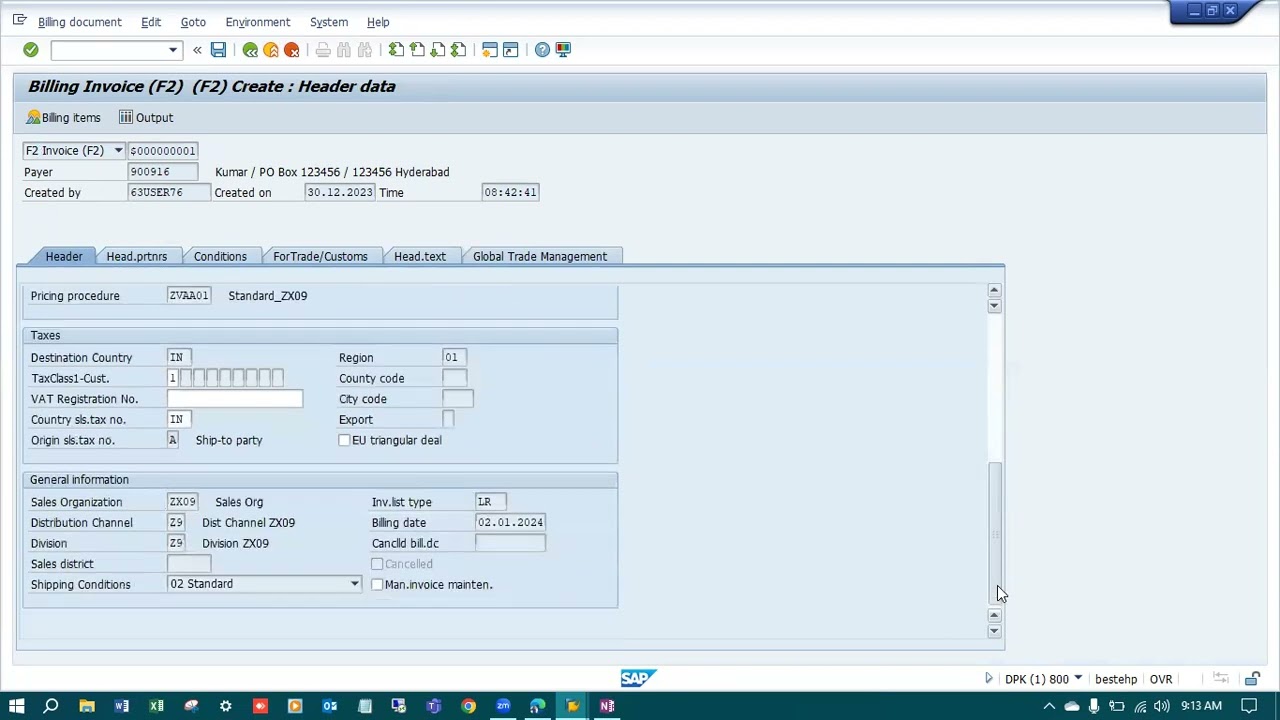
Task: Go to Last Page icon
Action: [x=458, y=50]
